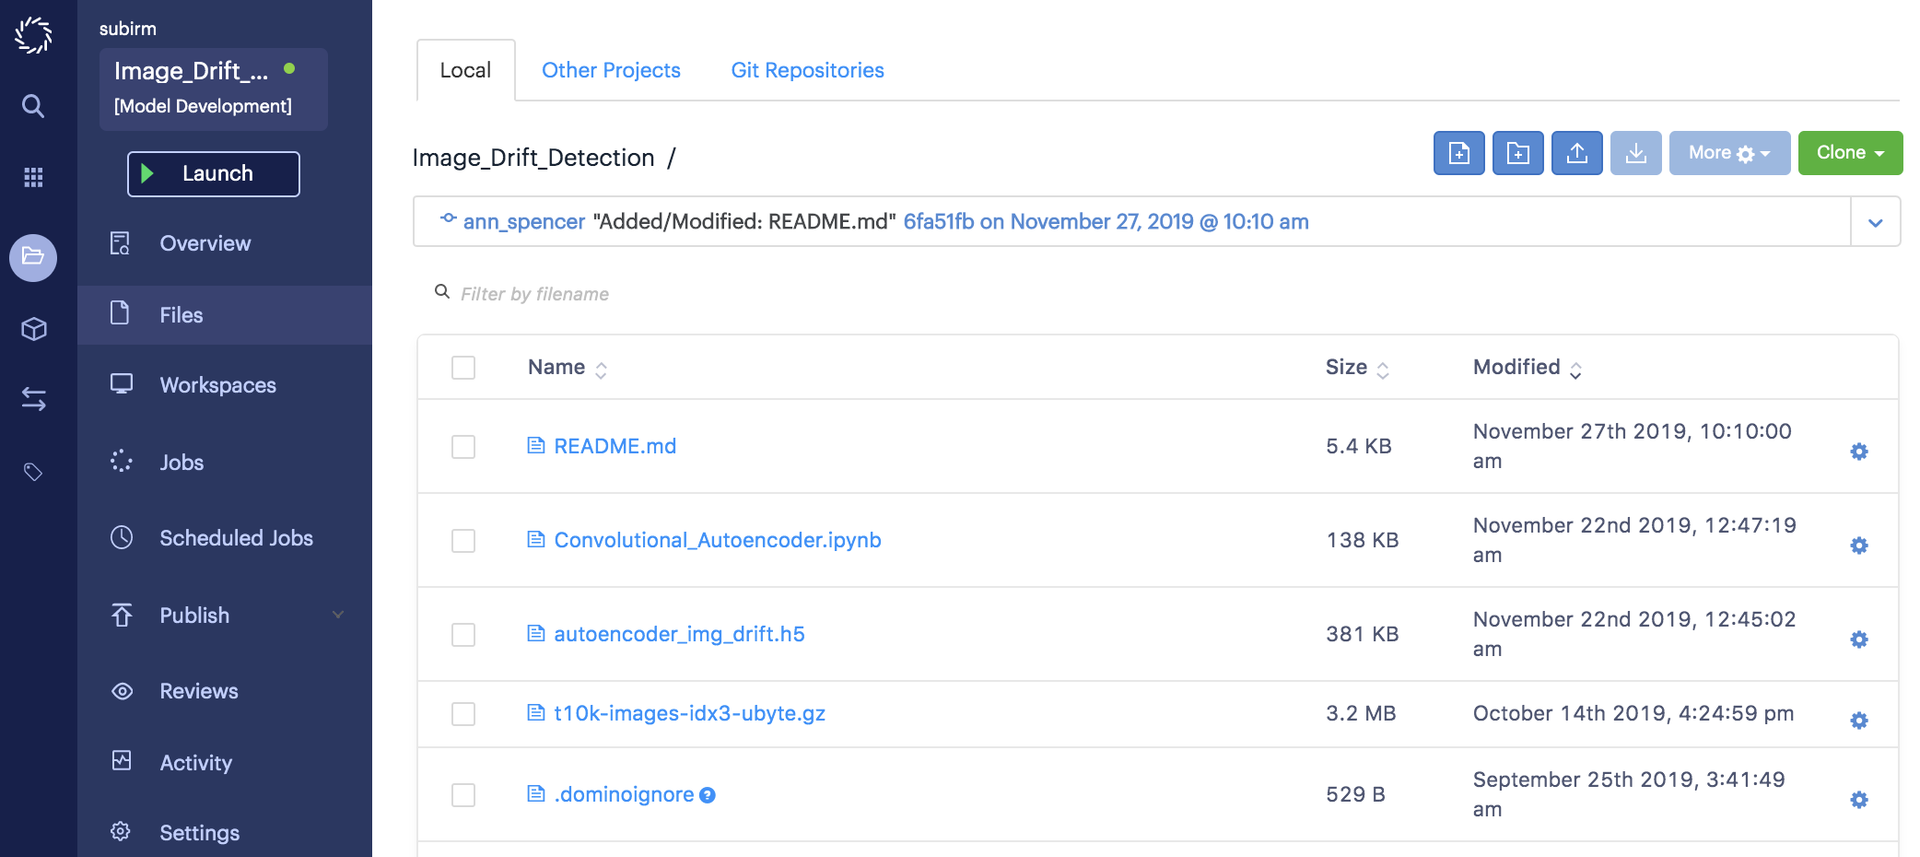Open the apps grid icon in left rail
Viewport: 1920px width, 857px height.
tap(33, 178)
